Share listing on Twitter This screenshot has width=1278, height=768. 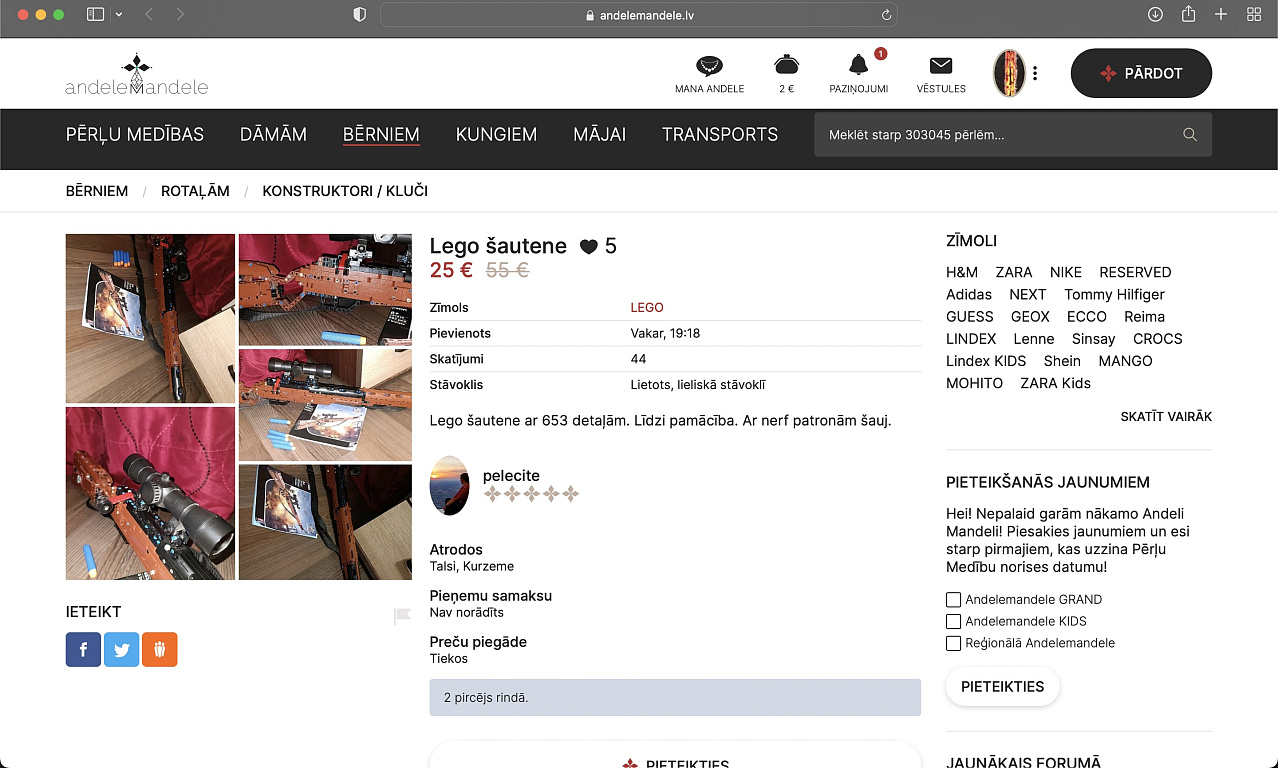(x=121, y=650)
